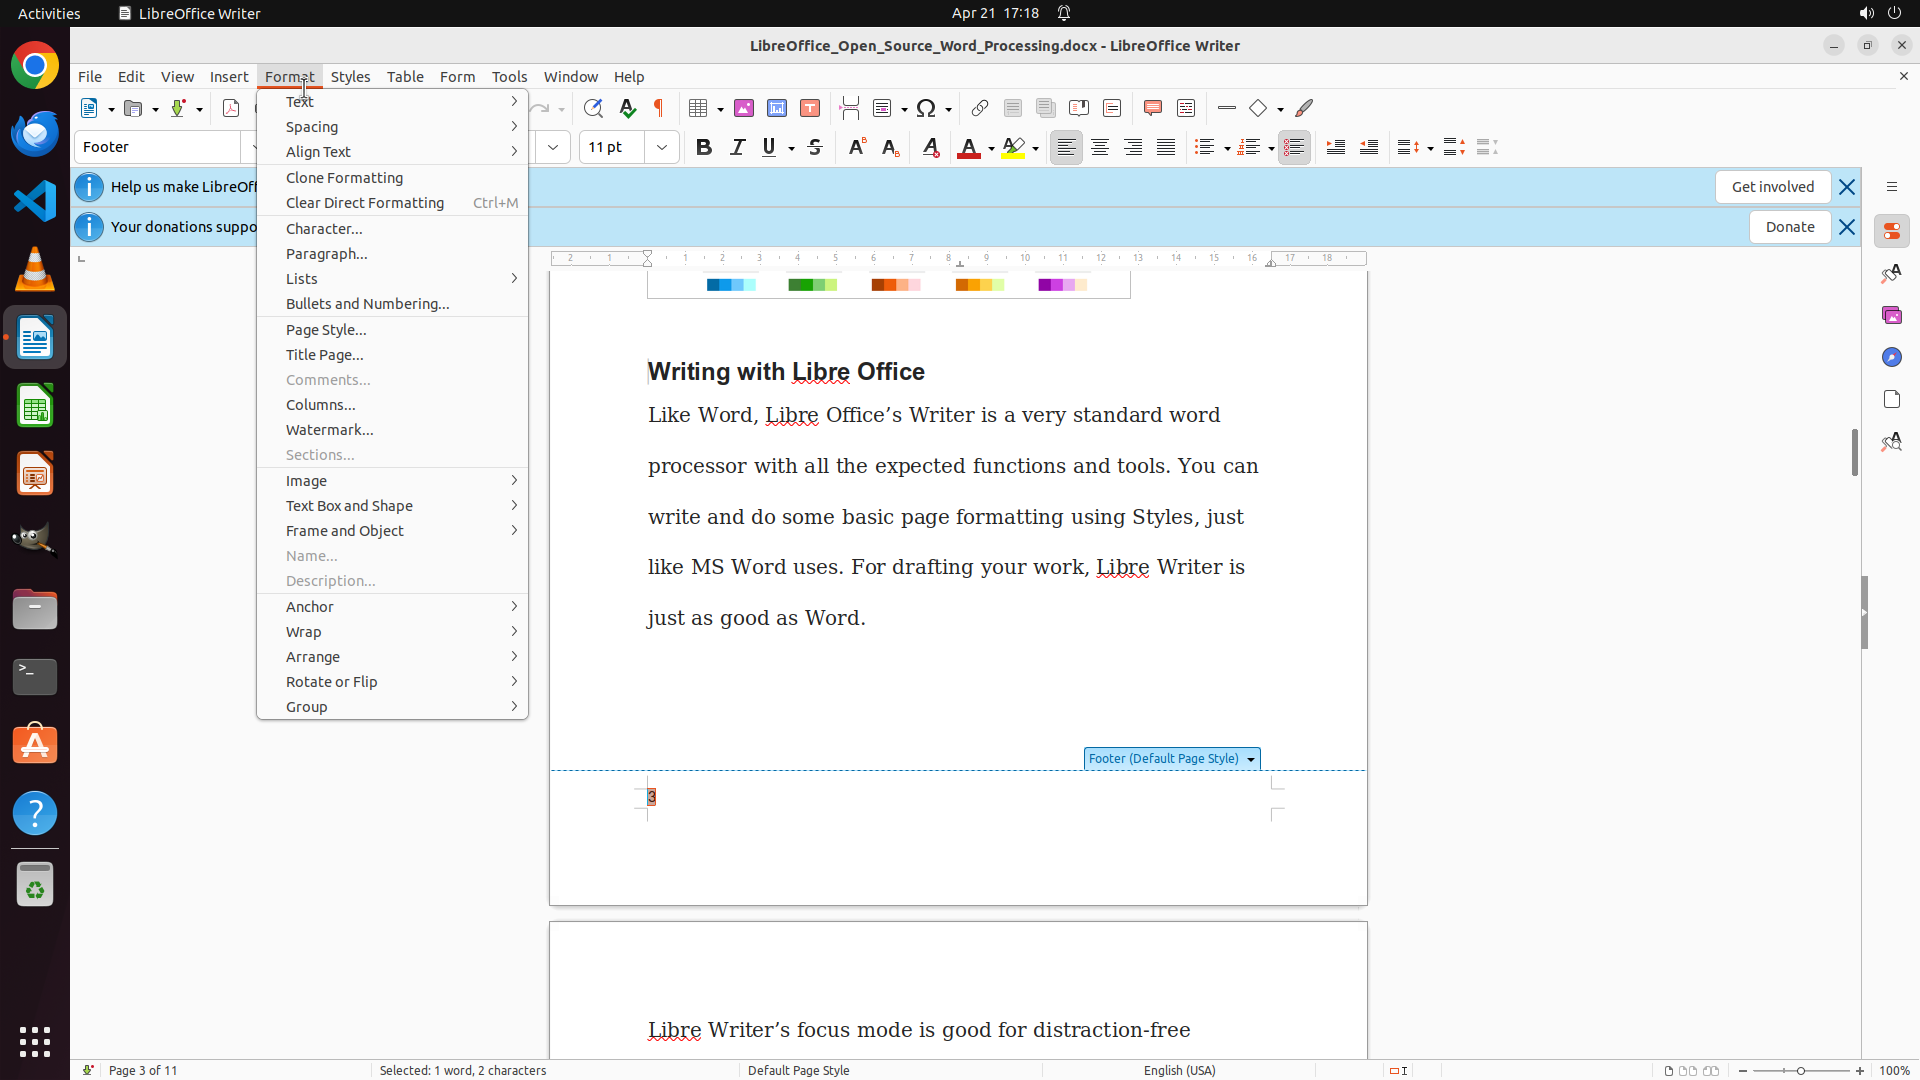Toggle Bold formatting
Viewport: 1920px width, 1080px height.
click(704, 147)
